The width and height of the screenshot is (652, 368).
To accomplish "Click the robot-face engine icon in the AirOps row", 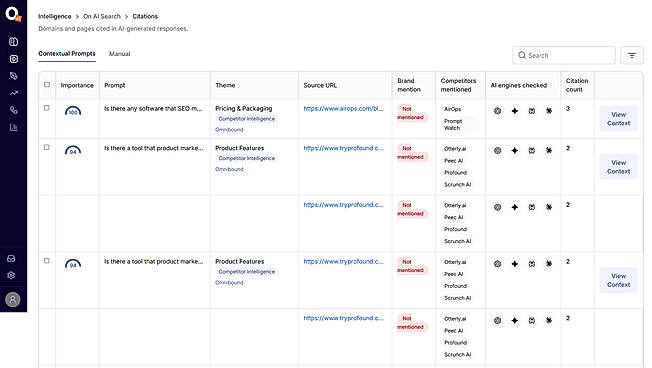I will point(531,111).
